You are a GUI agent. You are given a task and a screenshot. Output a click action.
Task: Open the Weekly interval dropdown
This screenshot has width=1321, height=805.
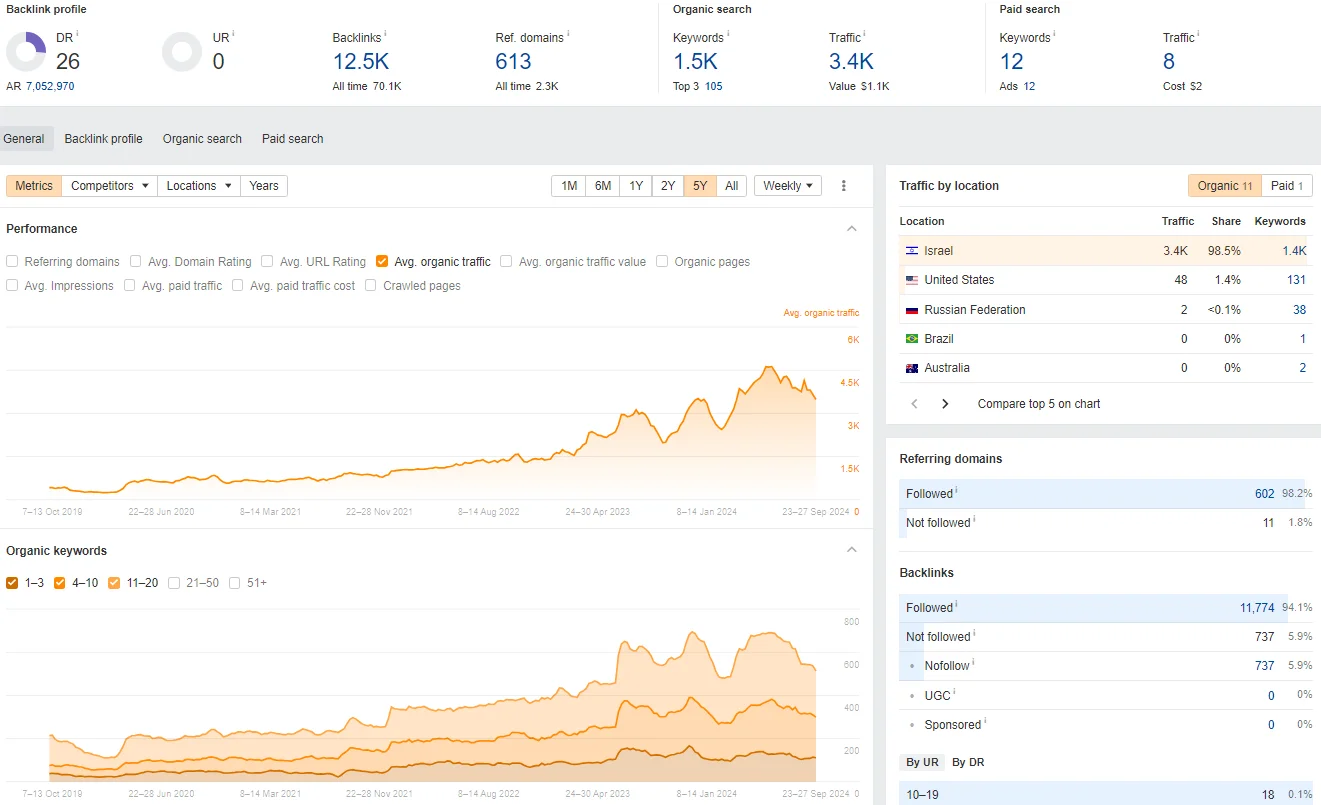[788, 186]
